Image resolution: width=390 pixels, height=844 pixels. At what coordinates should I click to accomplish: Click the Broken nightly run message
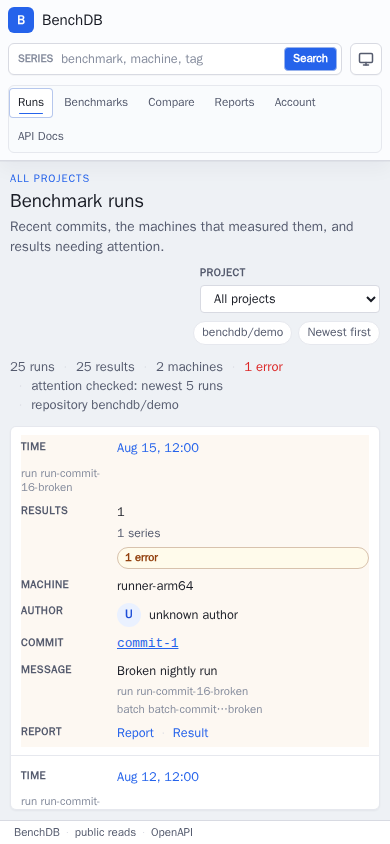(167, 671)
